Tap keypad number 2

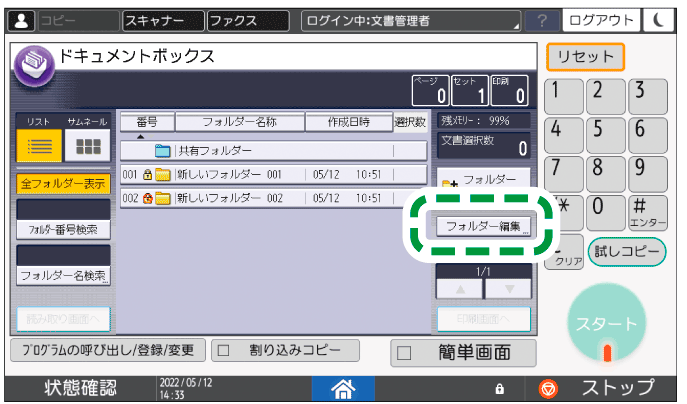pyautogui.click(x=606, y=96)
